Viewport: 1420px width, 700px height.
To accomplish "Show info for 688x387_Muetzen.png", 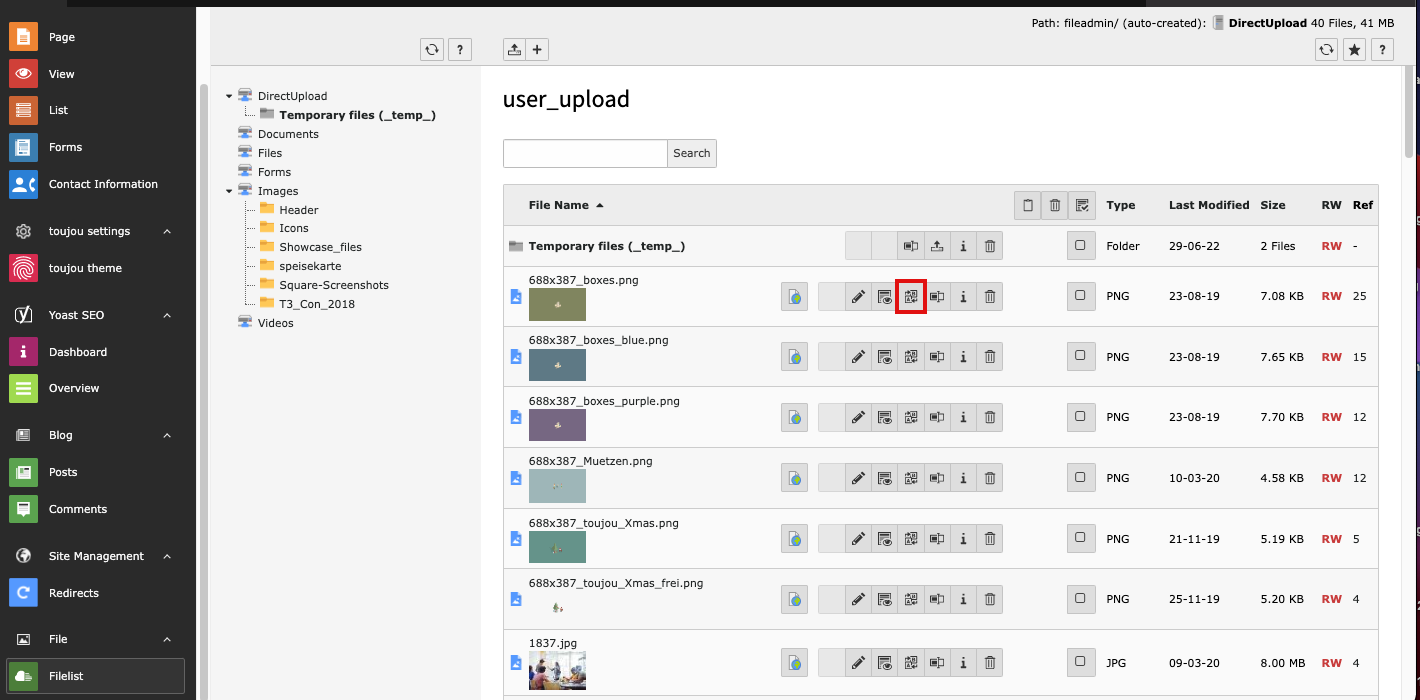I will 963,478.
